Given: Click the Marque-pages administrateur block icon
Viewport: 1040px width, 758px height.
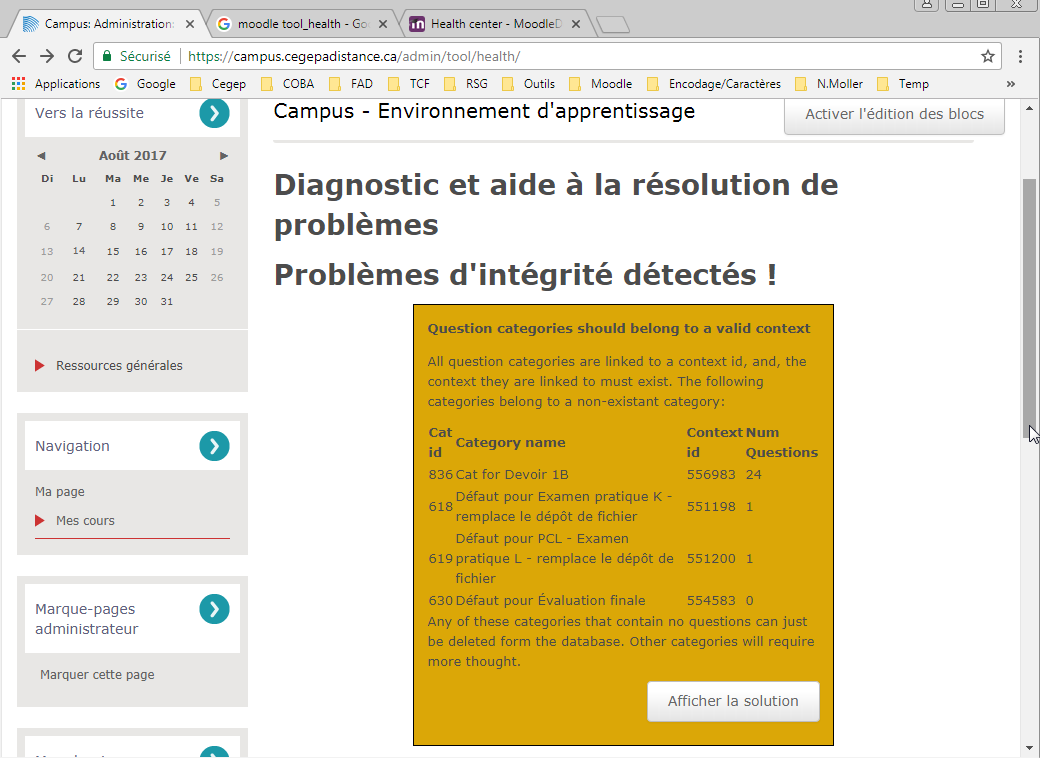Looking at the screenshot, I should click(x=214, y=609).
